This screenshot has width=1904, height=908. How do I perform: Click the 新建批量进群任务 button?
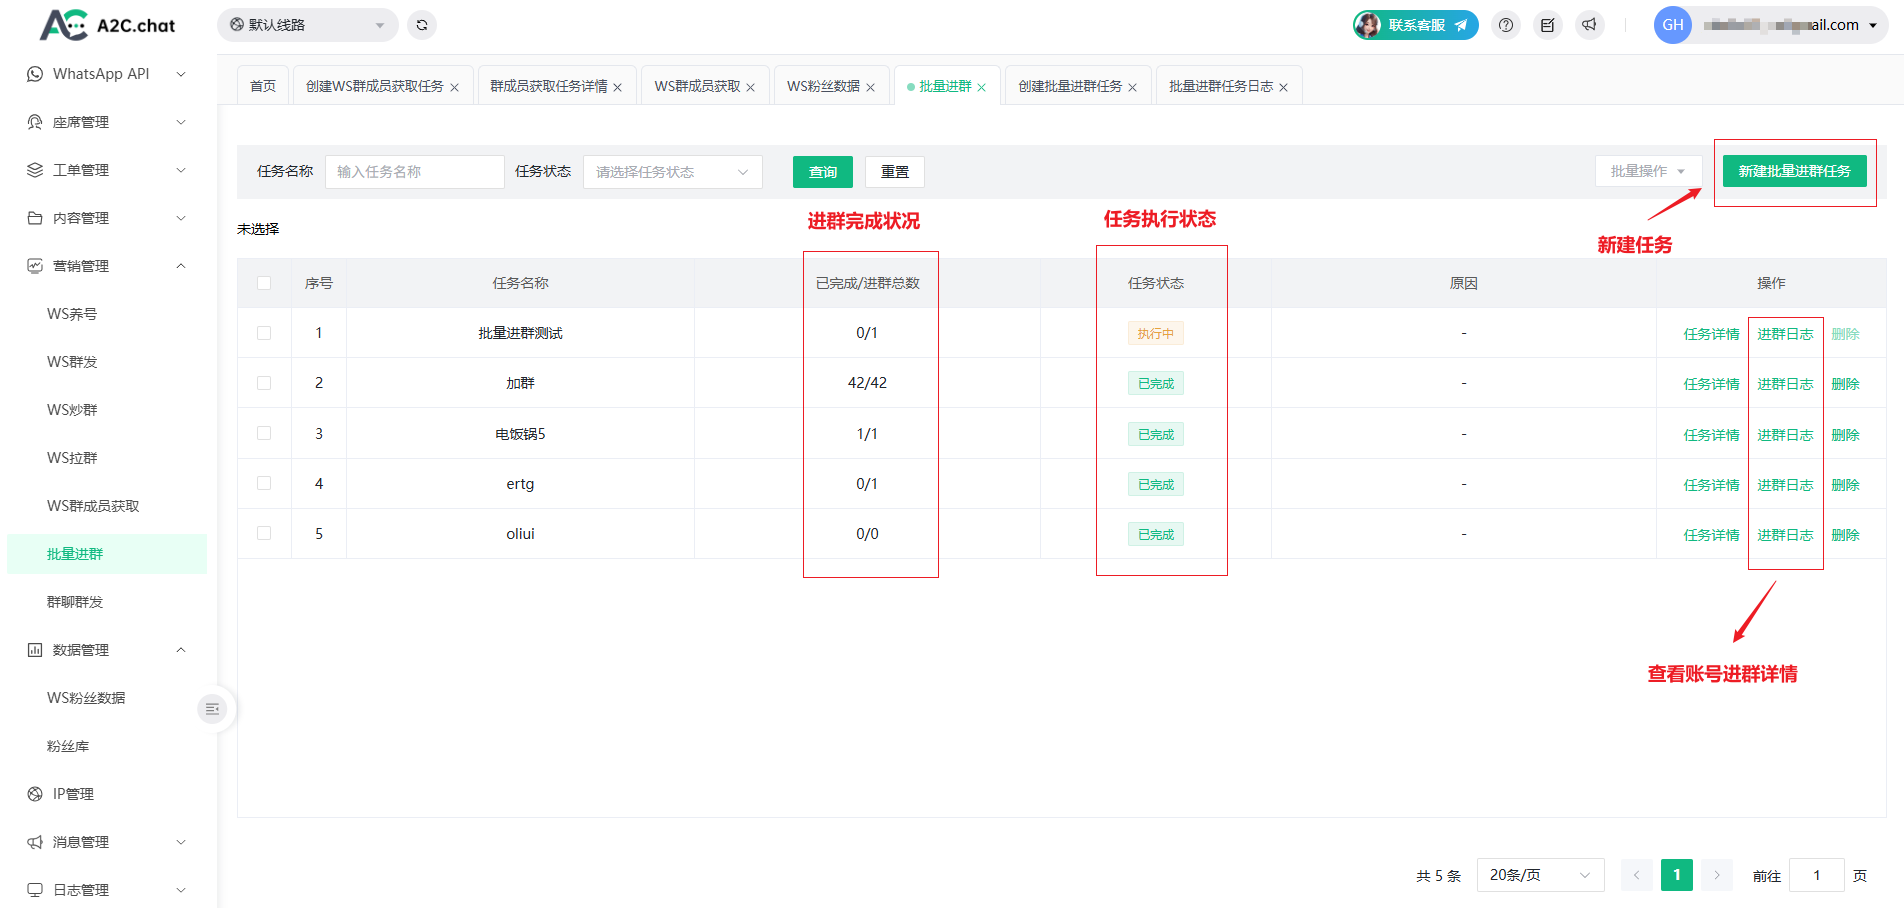pos(1794,171)
